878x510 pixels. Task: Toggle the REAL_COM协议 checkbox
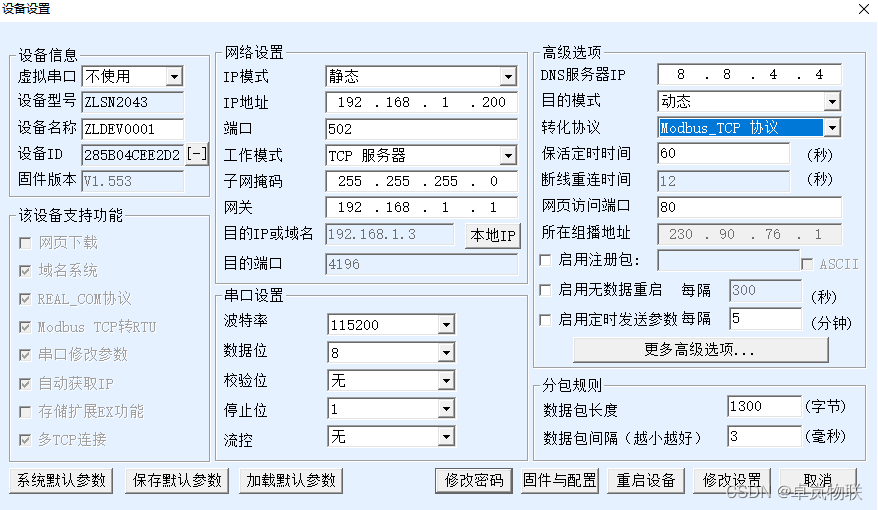click(25, 299)
